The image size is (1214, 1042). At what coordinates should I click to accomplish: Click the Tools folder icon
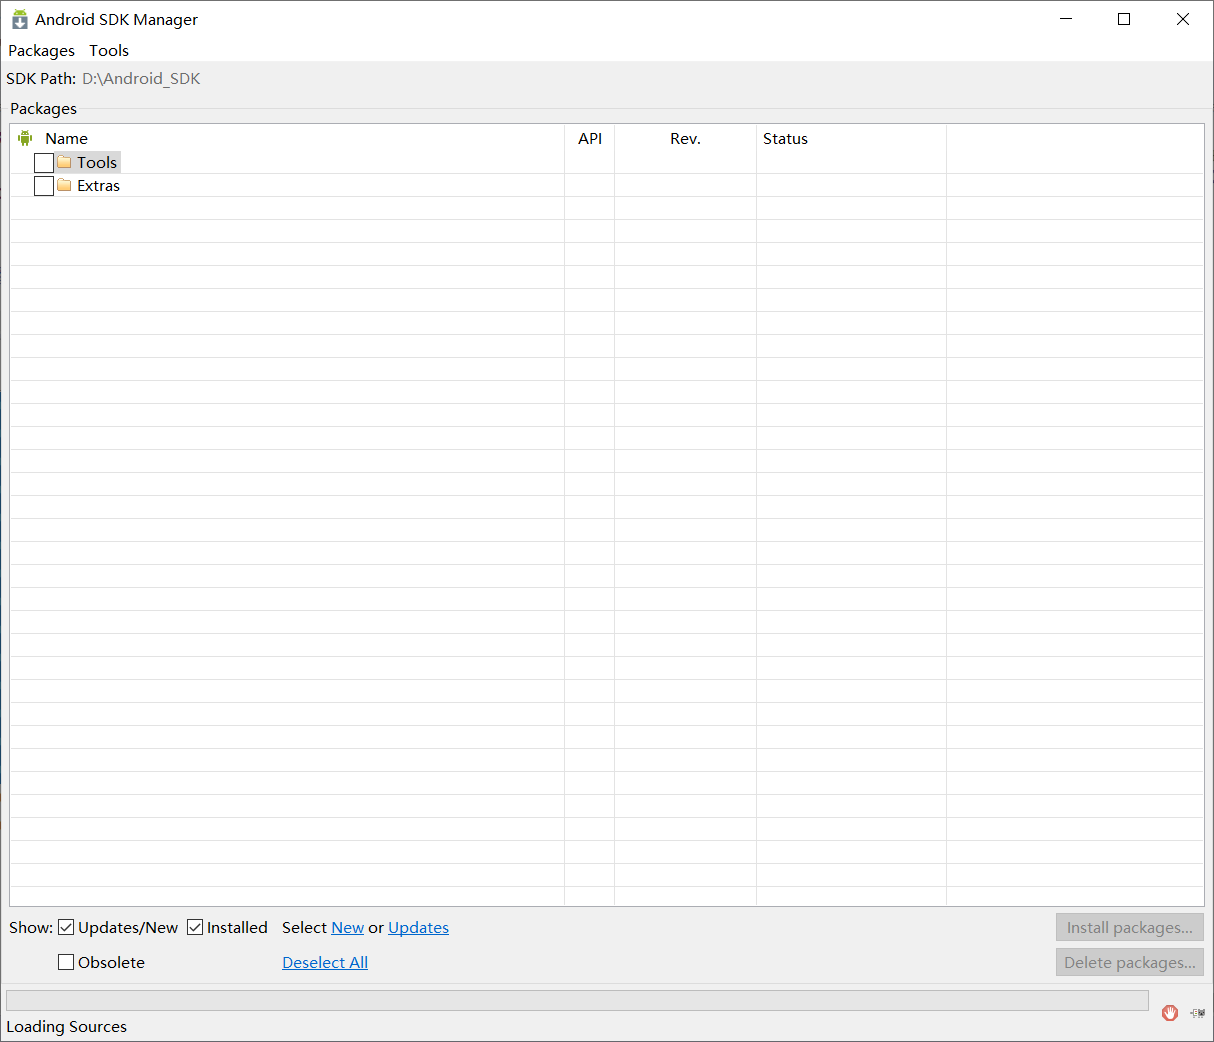(x=64, y=162)
